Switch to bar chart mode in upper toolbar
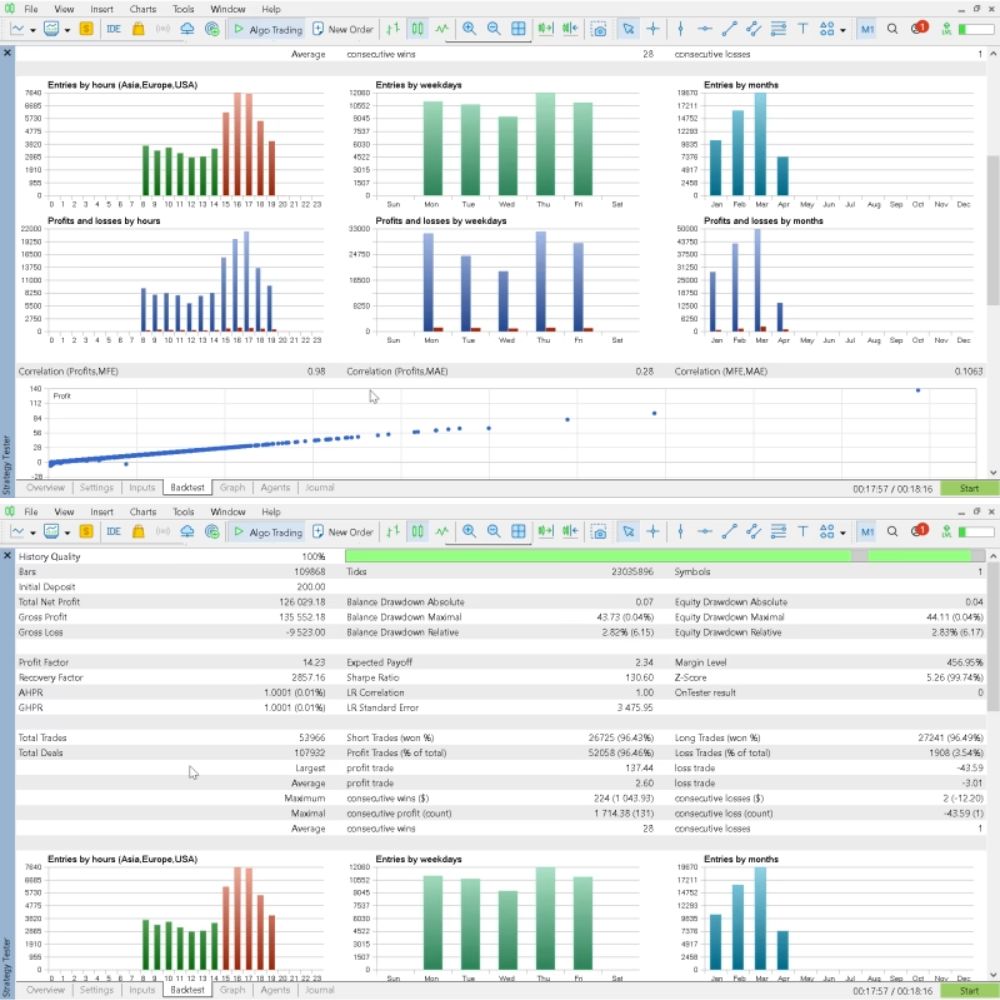 393,29
